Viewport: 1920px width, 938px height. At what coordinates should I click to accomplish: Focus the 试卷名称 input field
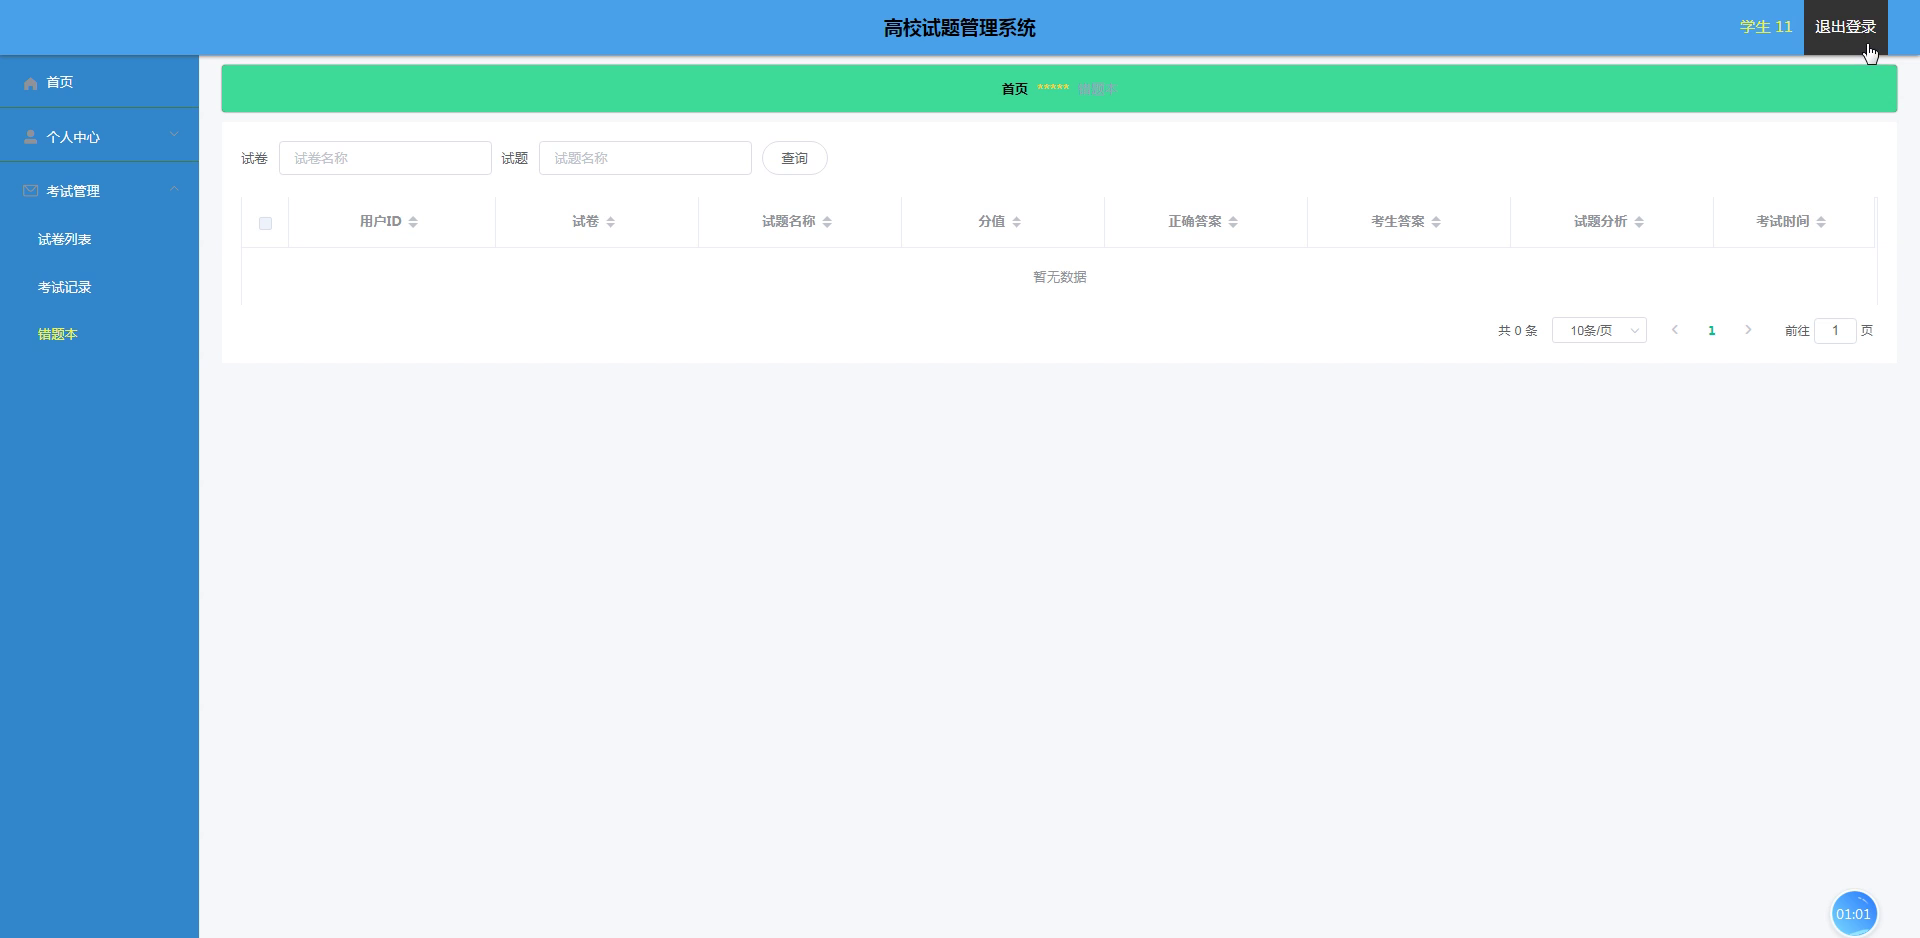point(385,158)
